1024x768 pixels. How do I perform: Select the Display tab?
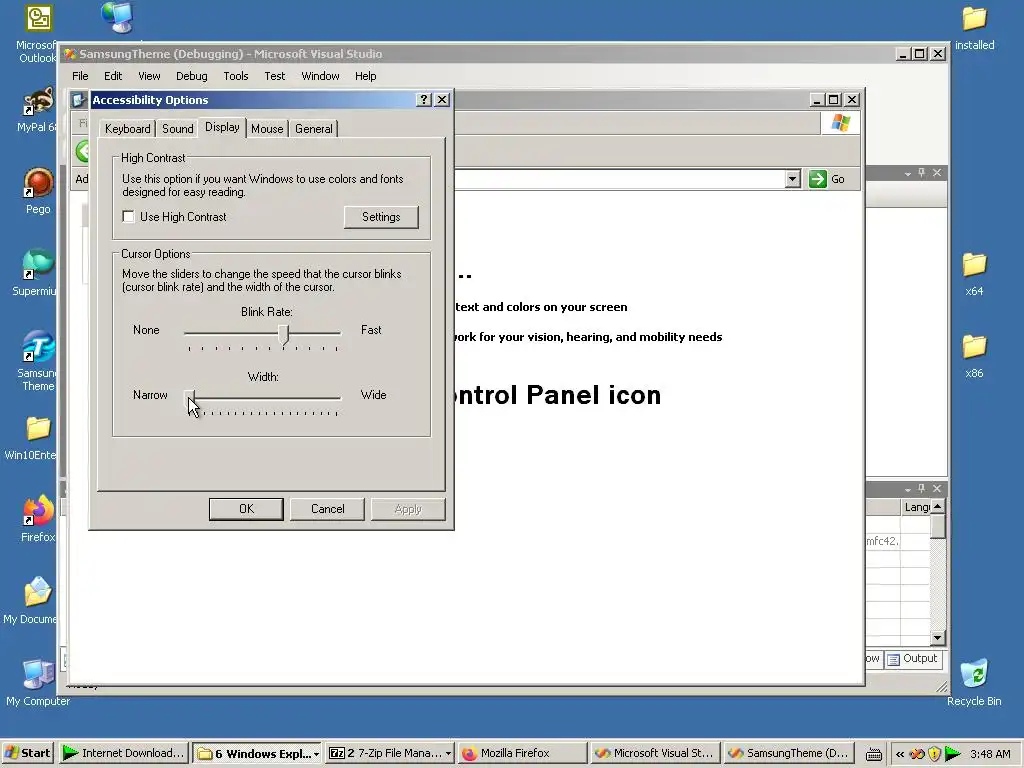tap(222, 127)
